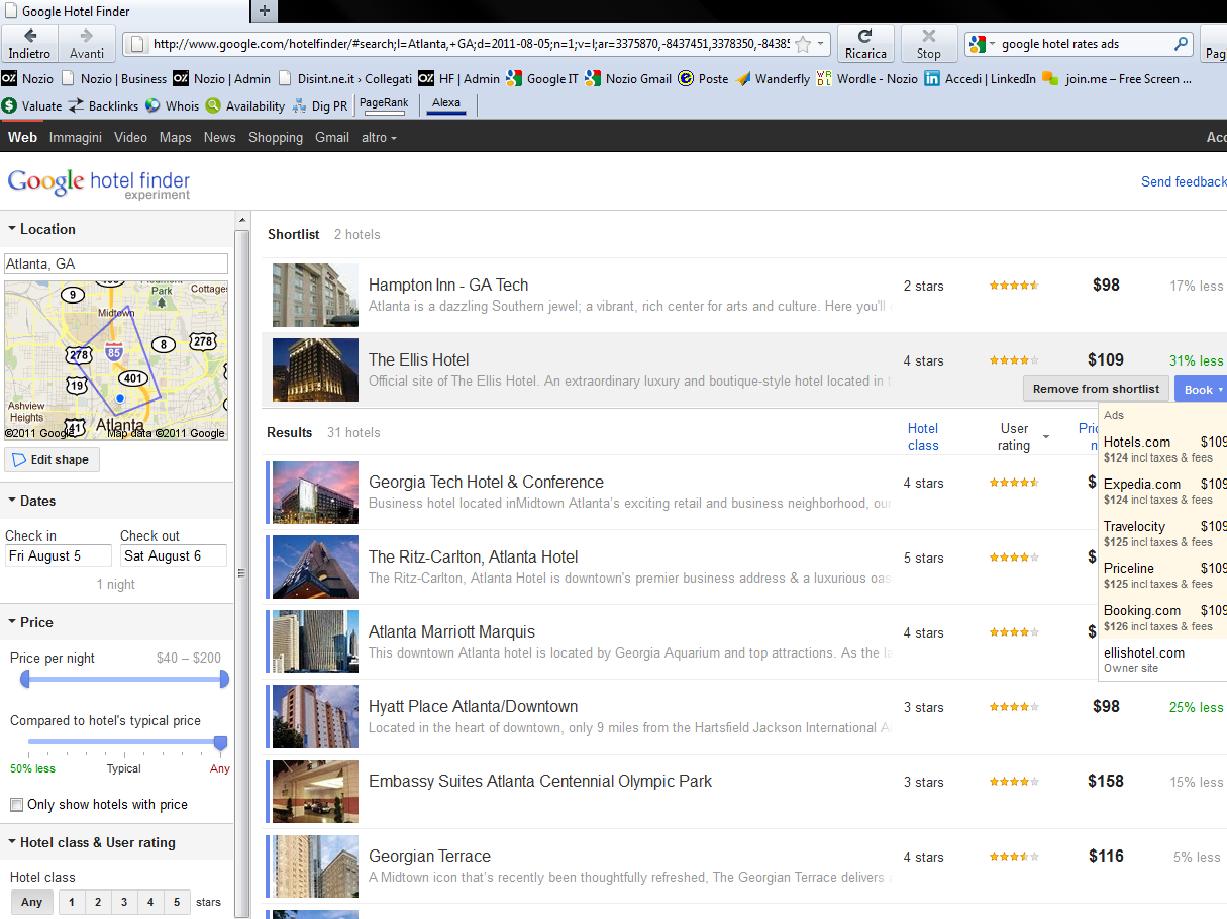This screenshot has height=919, width=1227.
Task: Click the Availability toolbar item
Action: [245, 105]
